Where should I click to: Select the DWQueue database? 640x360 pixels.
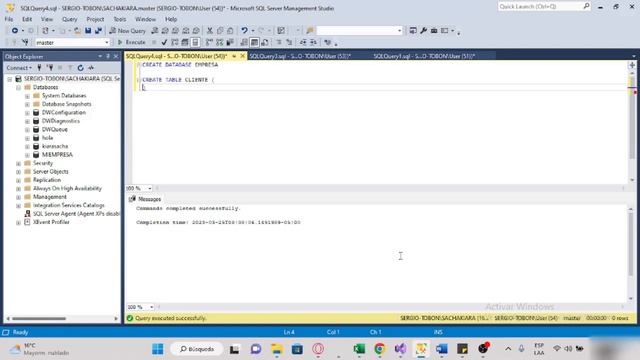point(55,129)
